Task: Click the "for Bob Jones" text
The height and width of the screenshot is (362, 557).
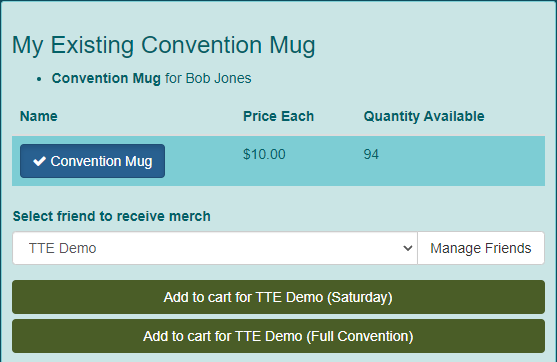Action: point(208,78)
